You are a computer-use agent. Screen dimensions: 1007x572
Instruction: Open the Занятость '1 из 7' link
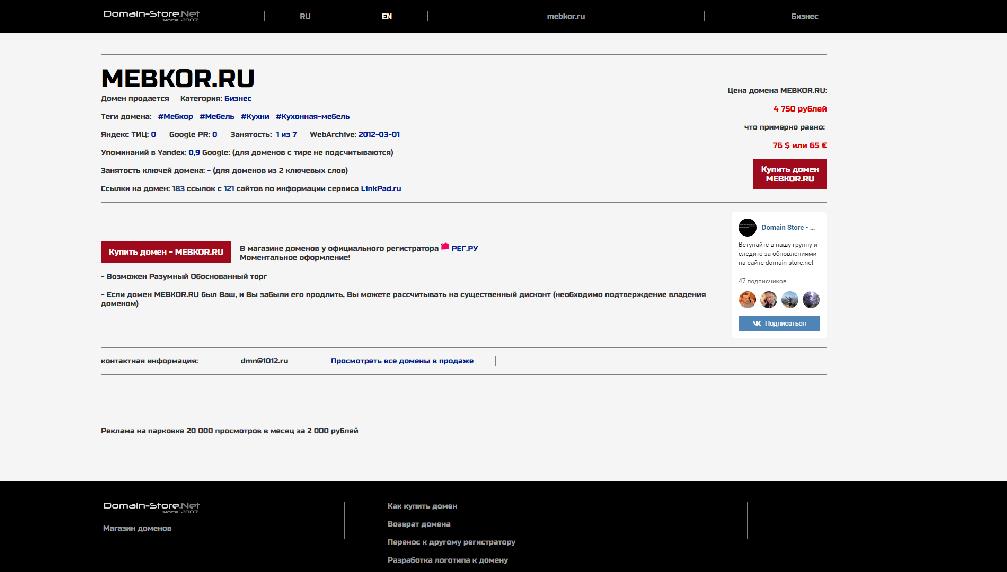point(286,135)
